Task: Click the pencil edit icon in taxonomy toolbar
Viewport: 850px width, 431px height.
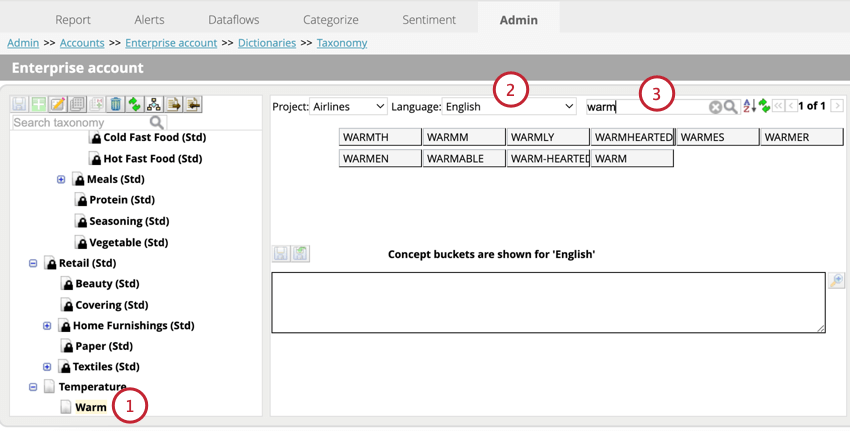Action: point(57,105)
